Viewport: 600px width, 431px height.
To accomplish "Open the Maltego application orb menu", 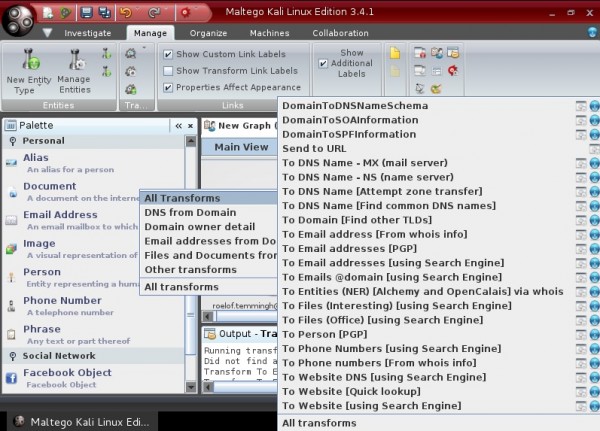I will 18,20.
